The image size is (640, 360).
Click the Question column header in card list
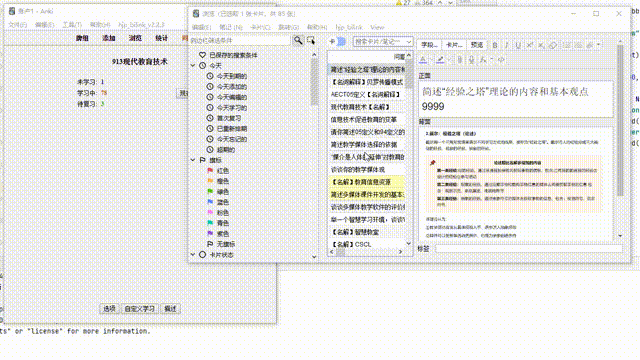367,57
